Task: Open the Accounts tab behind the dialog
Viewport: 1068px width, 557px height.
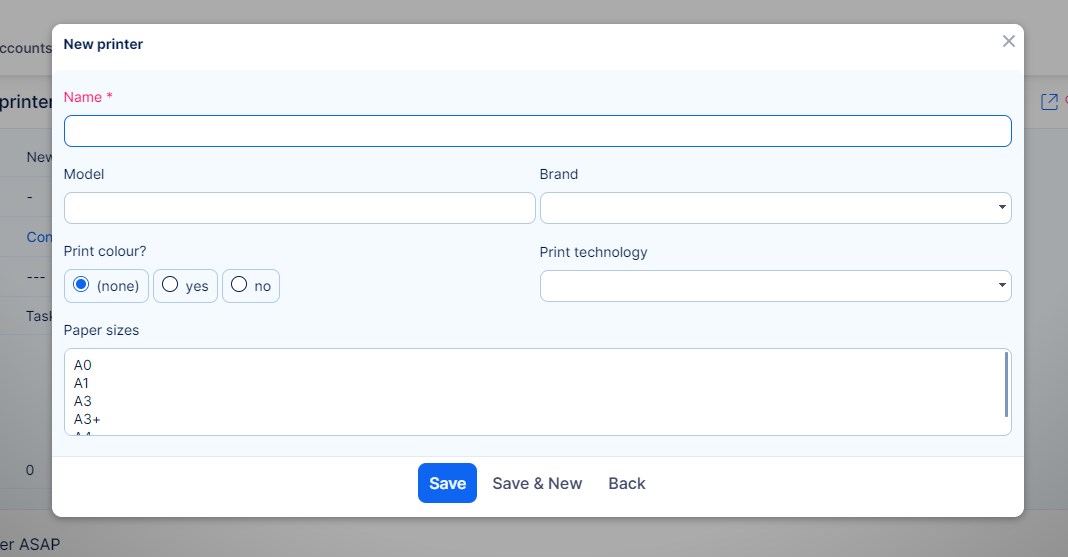Action: coord(25,48)
